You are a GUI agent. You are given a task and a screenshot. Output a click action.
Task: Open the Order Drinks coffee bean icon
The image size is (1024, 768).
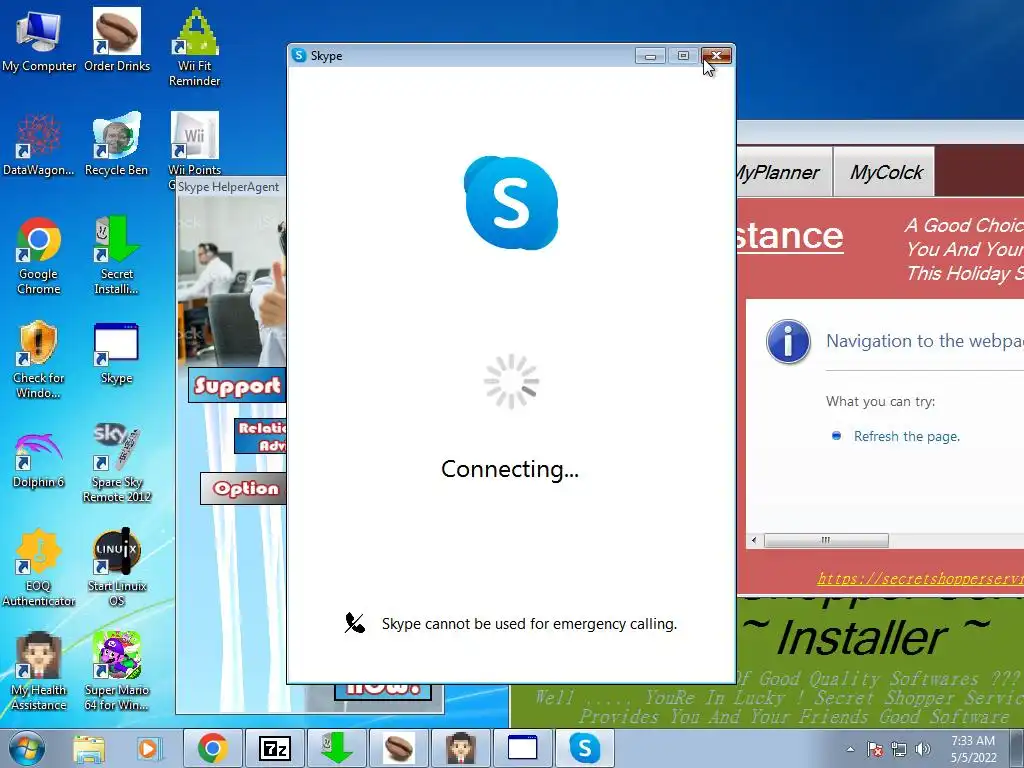pyautogui.click(x=117, y=40)
